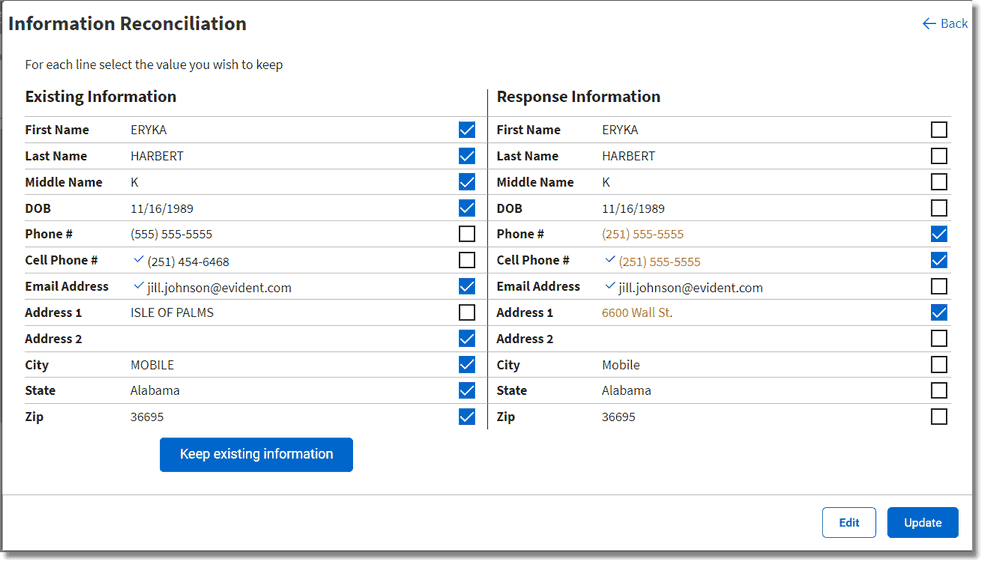Select existing address text ISLE OF PALMS

(x=172, y=313)
